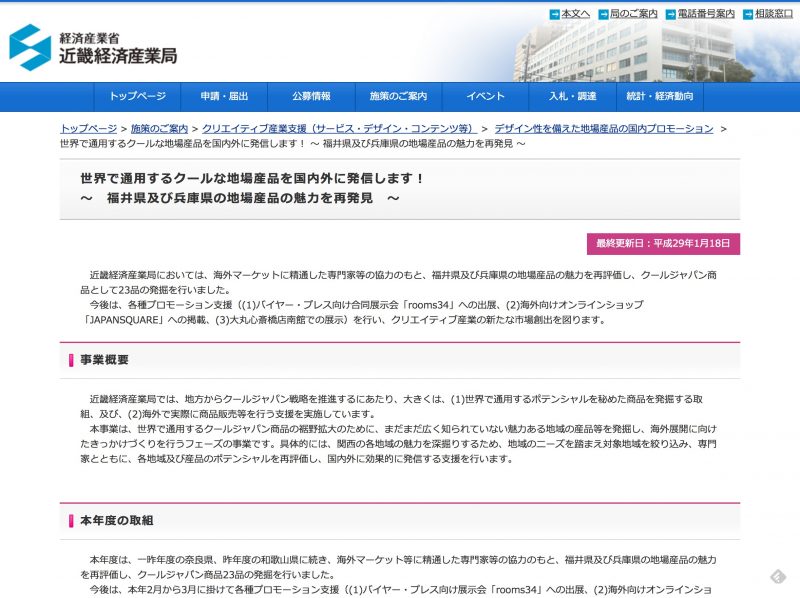Viewport: 800px width, 598px height.
Task: Click the 近畿経済産業局 site title text
Action: tap(118, 56)
